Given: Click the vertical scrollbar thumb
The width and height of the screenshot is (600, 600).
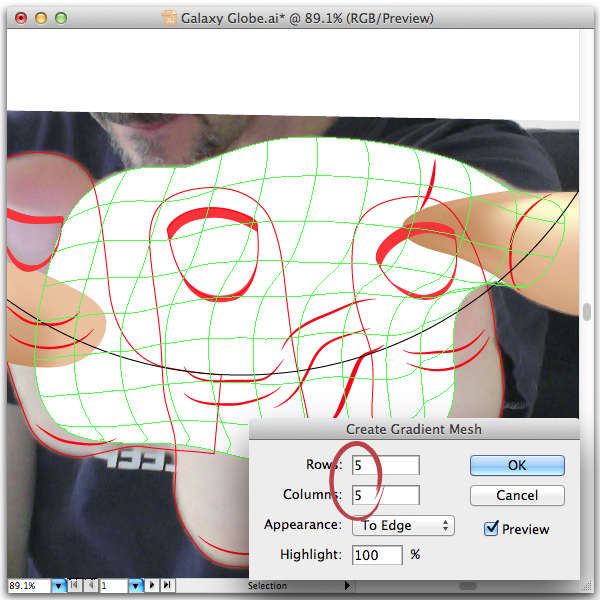Looking at the screenshot, I should pyautogui.click(x=587, y=312).
